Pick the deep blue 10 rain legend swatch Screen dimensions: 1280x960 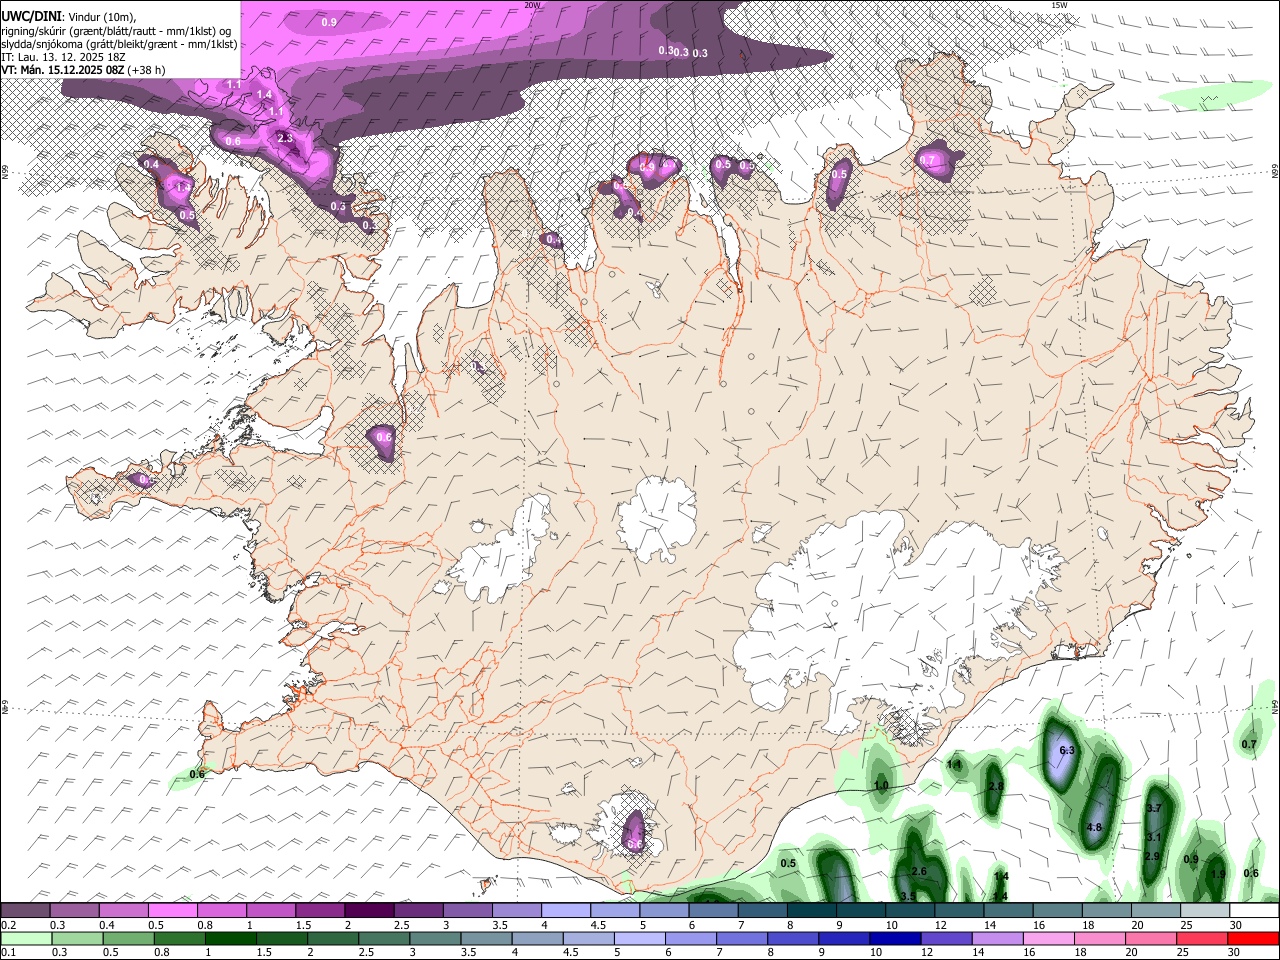895,939
